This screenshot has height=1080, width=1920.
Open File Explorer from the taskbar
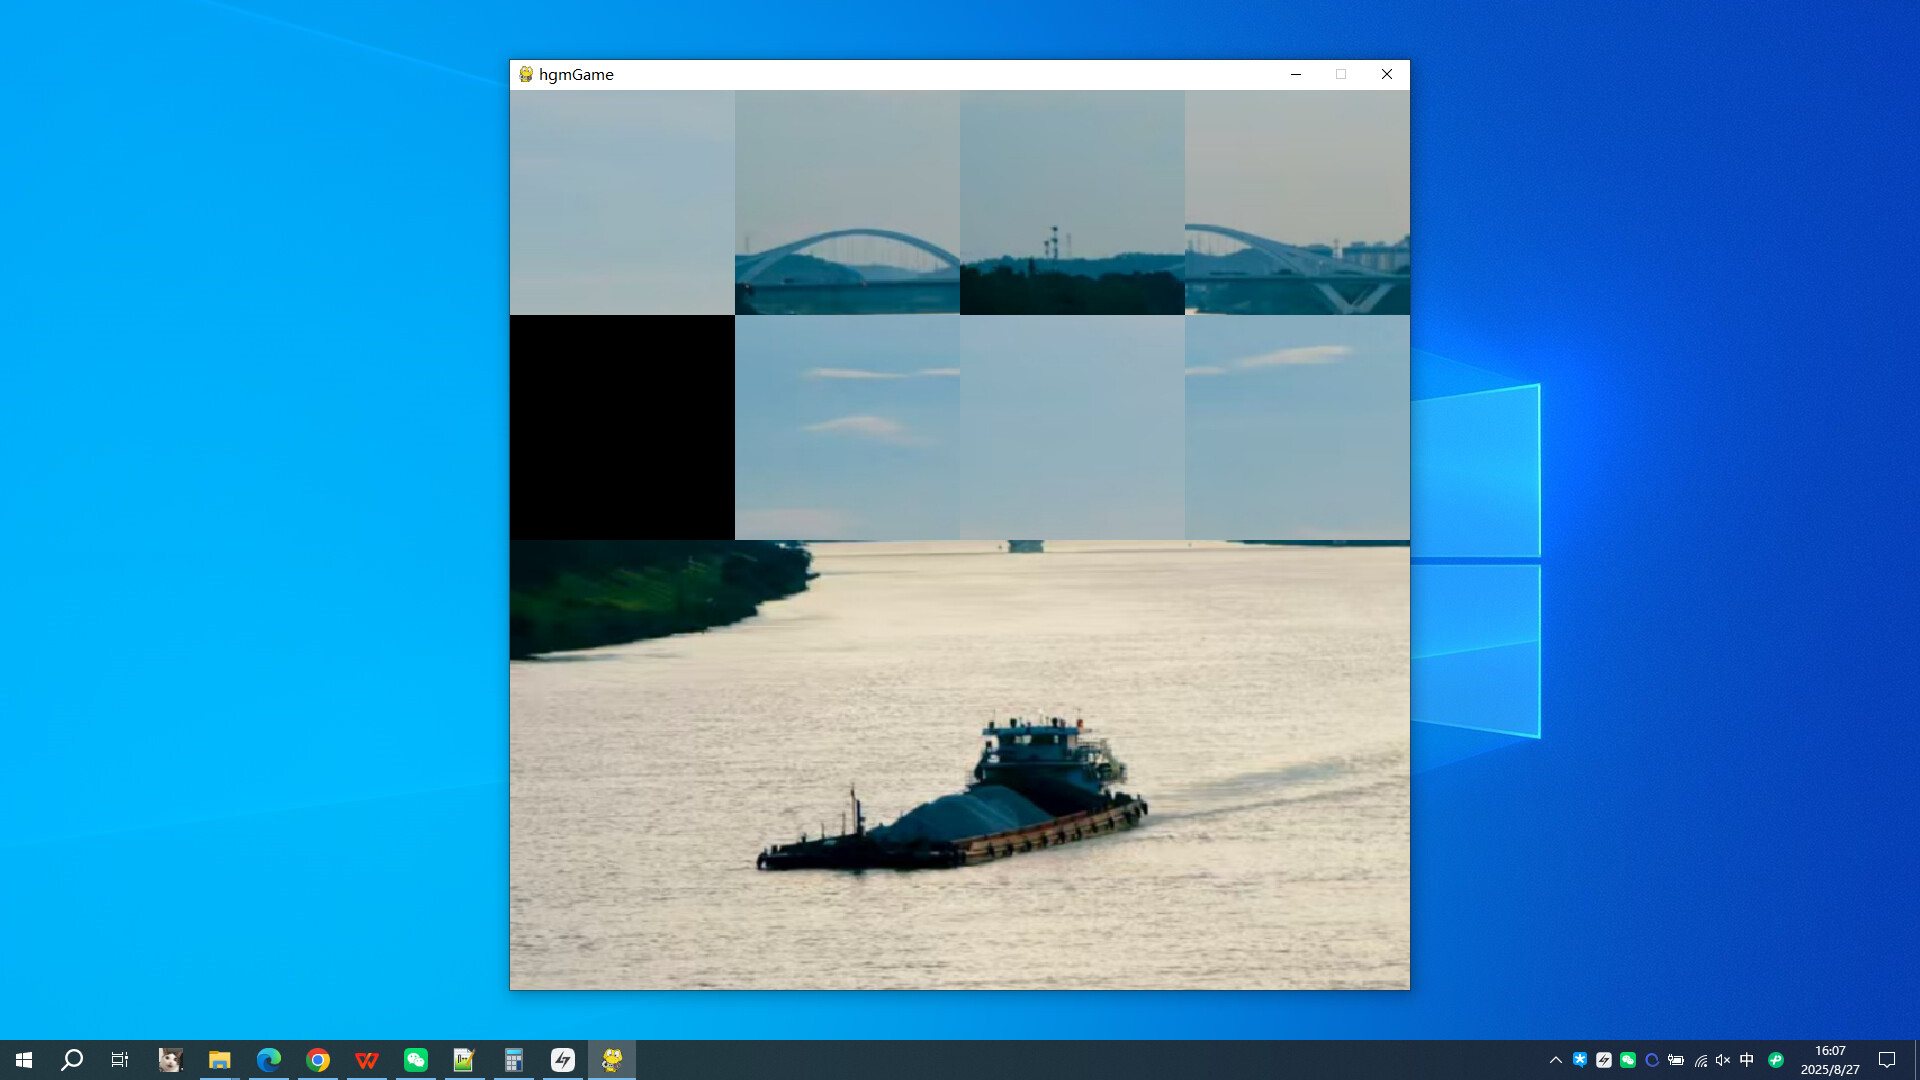(x=219, y=1060)
